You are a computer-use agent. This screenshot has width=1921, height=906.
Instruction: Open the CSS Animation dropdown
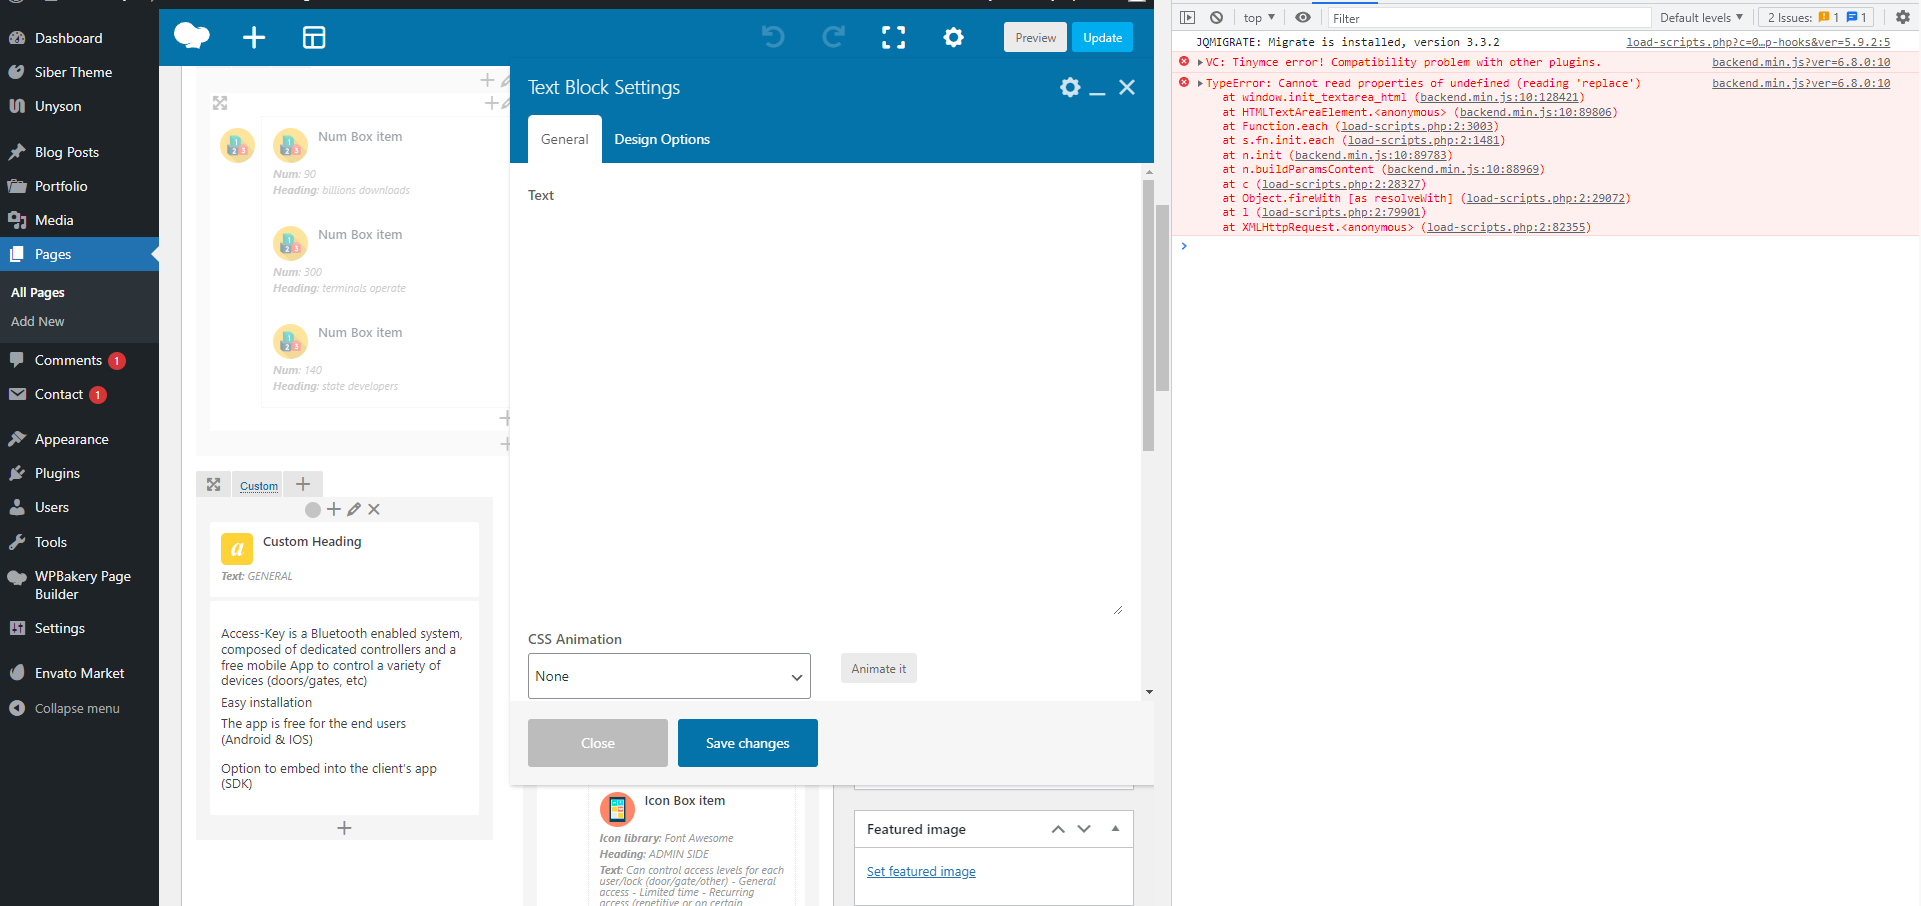pyautogui.click(x=669, y=676)
